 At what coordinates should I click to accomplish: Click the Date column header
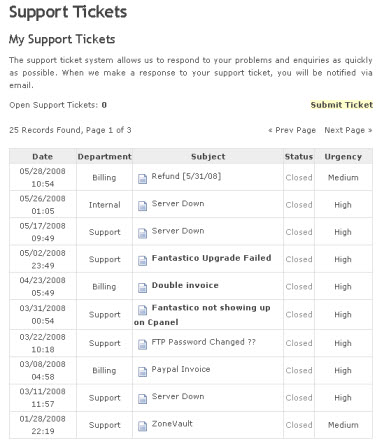43,157
